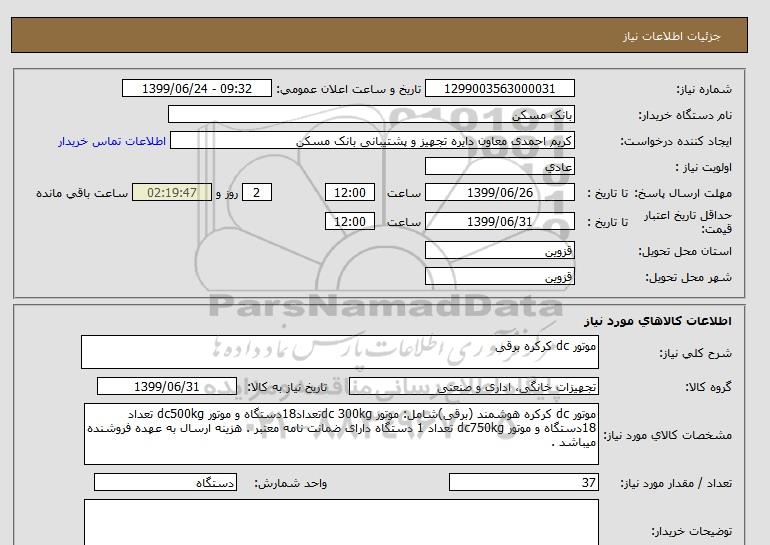The height and width of the screenshot is (545, 770).
Task: Click the buyer organization field بانک مسکن
Action: (x=371, y=115)
